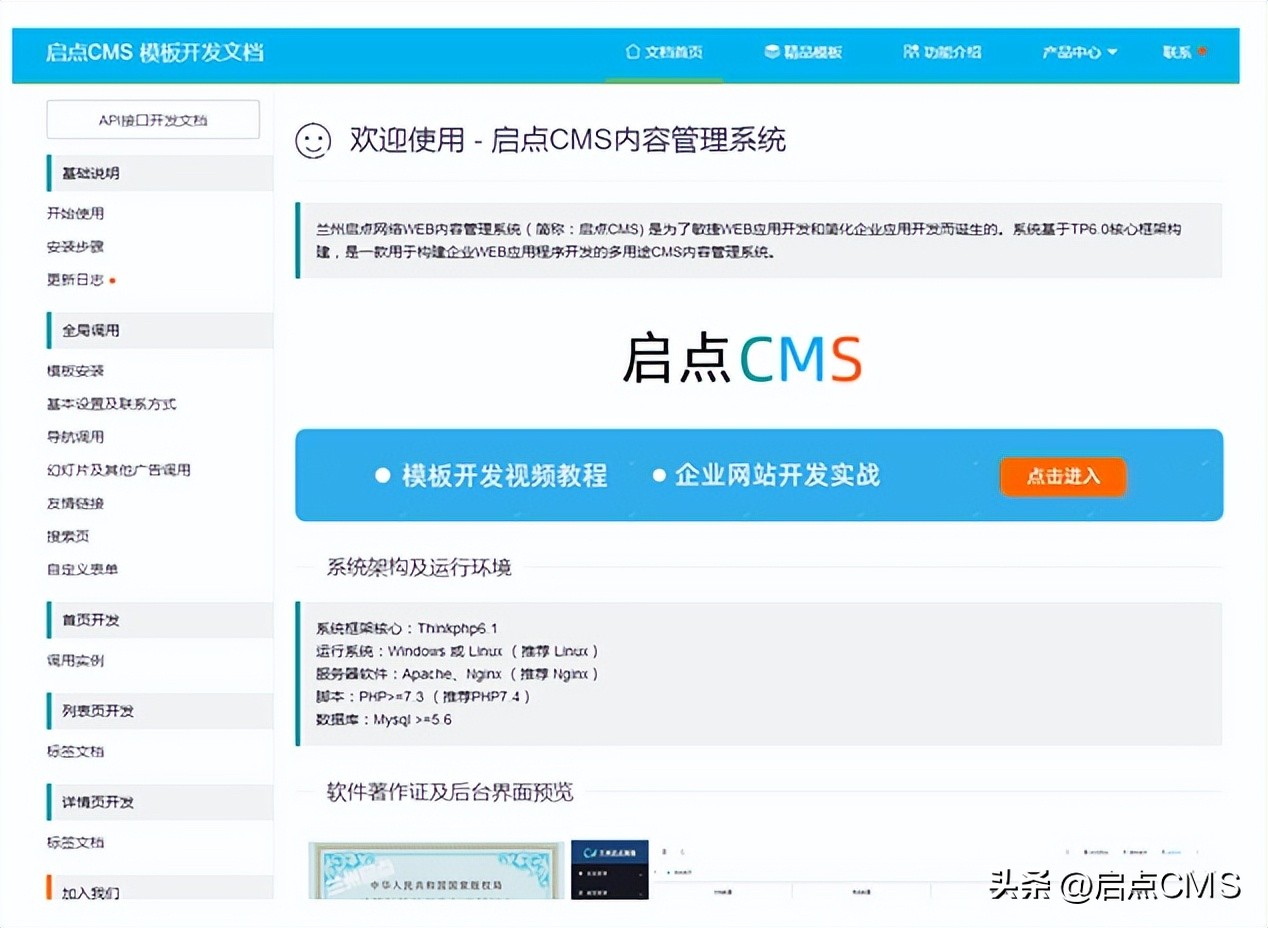The width and height of the screenshot is (1268, 928).
Task: Open the 启点CMS 模板开发文档 header title
Action: point(155,52)
